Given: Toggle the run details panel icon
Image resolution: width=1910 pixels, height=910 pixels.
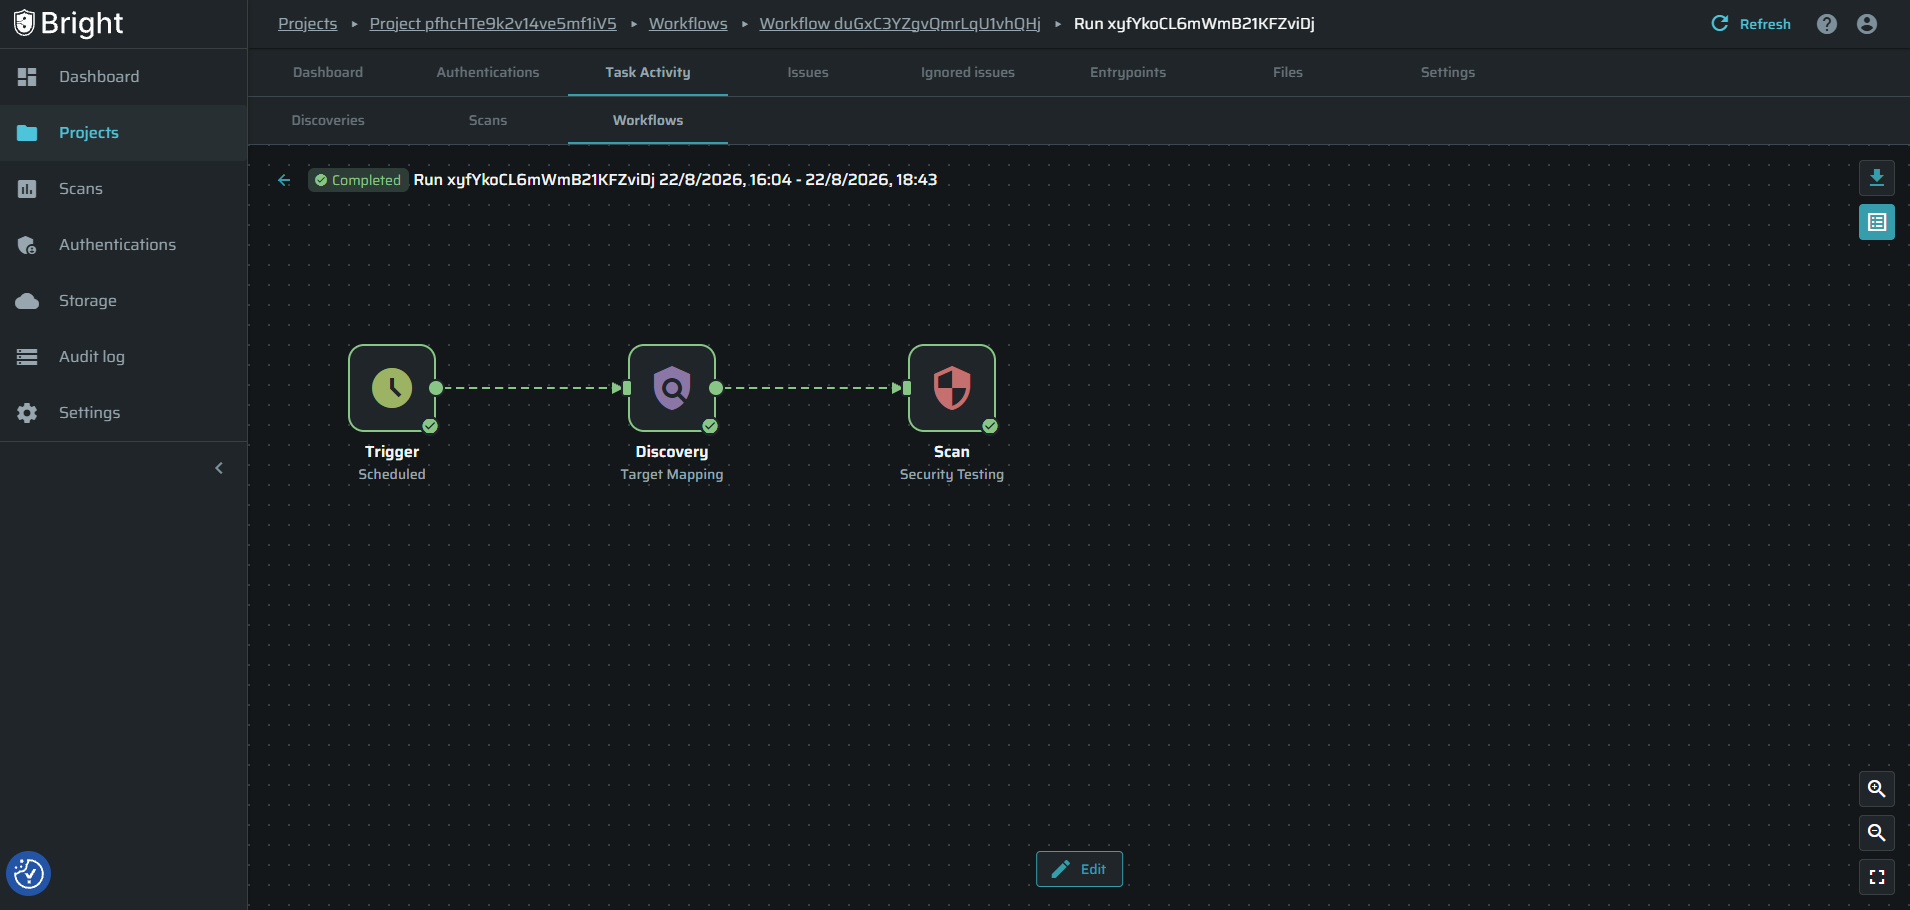Looking at the screenshot, I should (x=1877, y=222).
